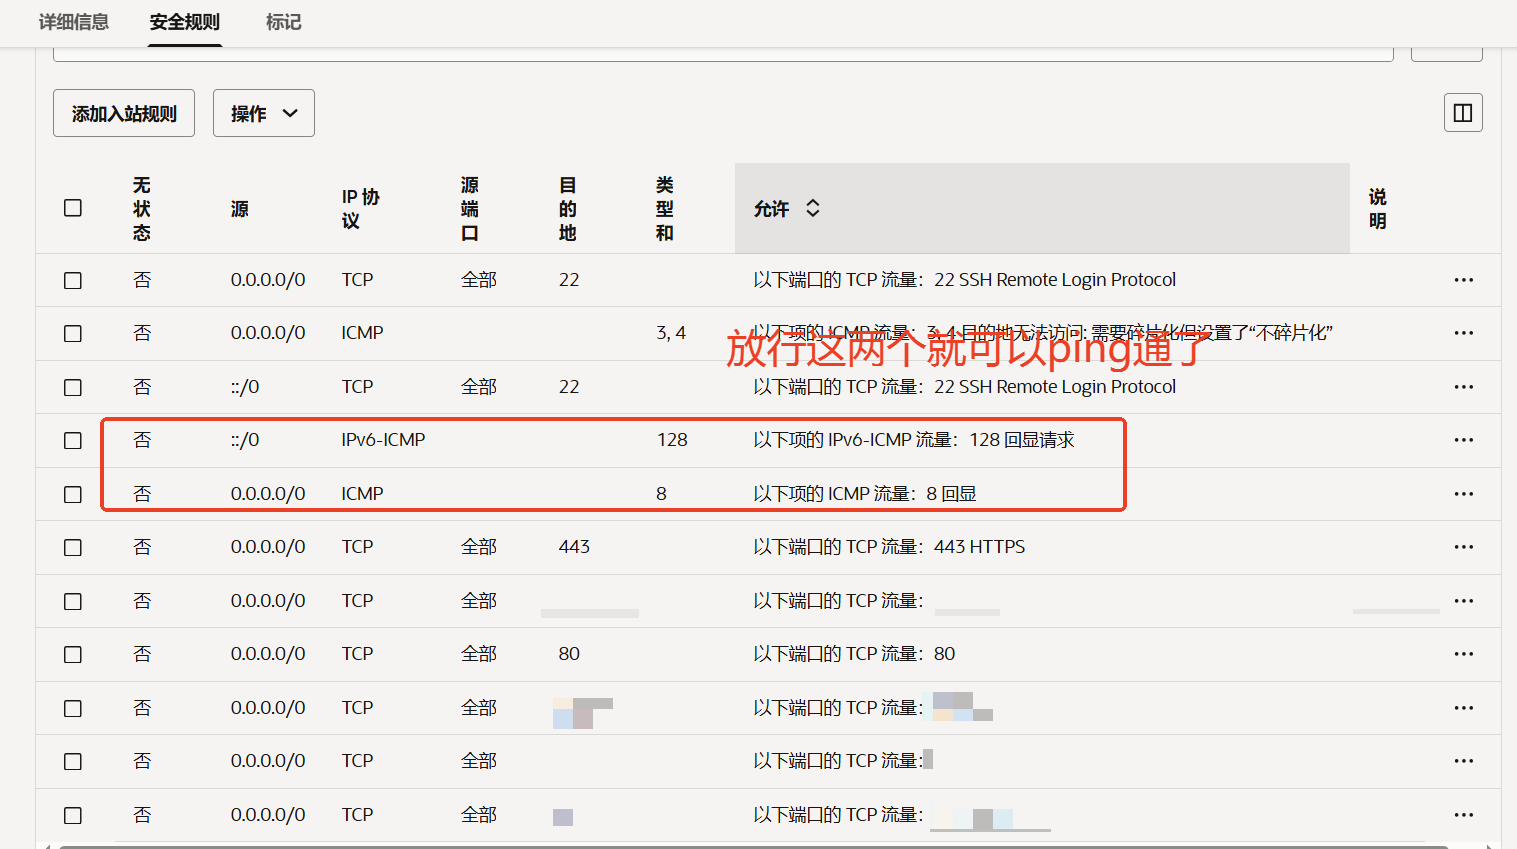Check the box for IPv6-ICMP 128 rule
Viewport: 1517px width, 849px height.
point(73,441)
